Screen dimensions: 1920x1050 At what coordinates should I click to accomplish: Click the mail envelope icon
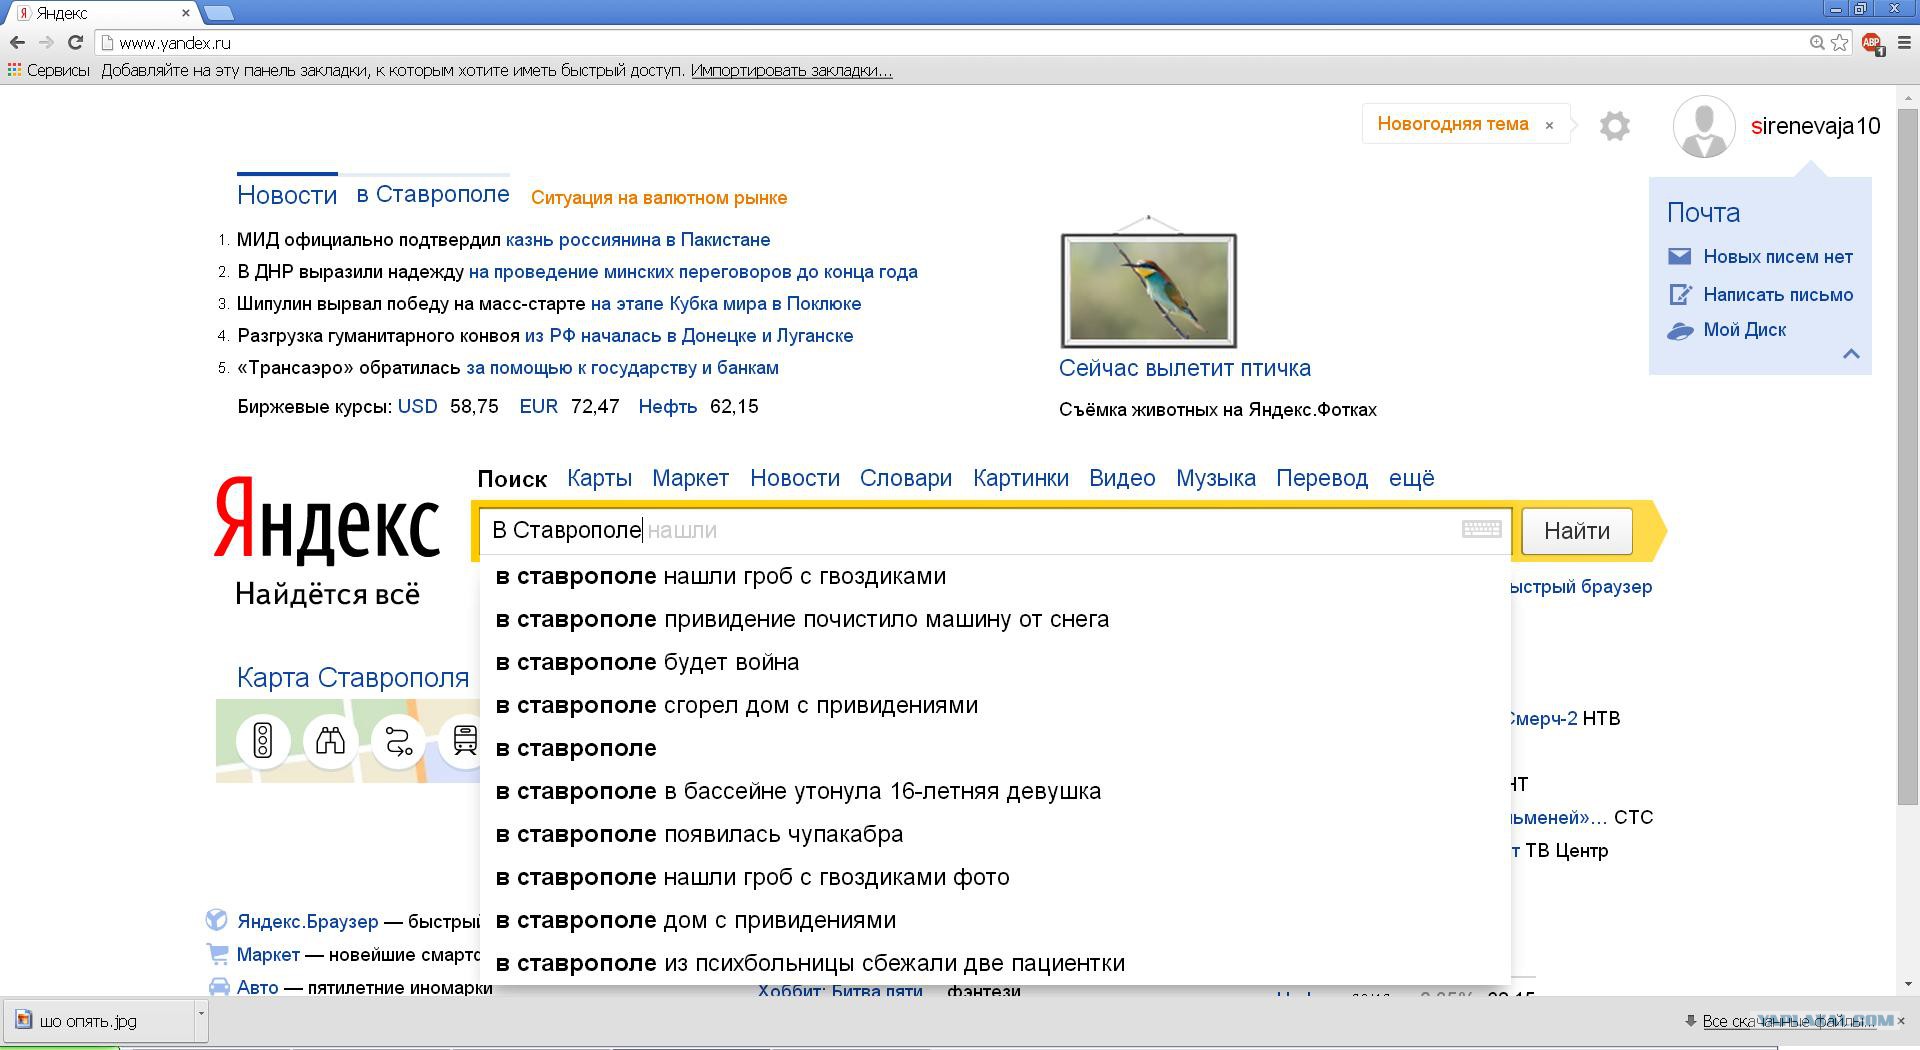tap(1679, 257)
